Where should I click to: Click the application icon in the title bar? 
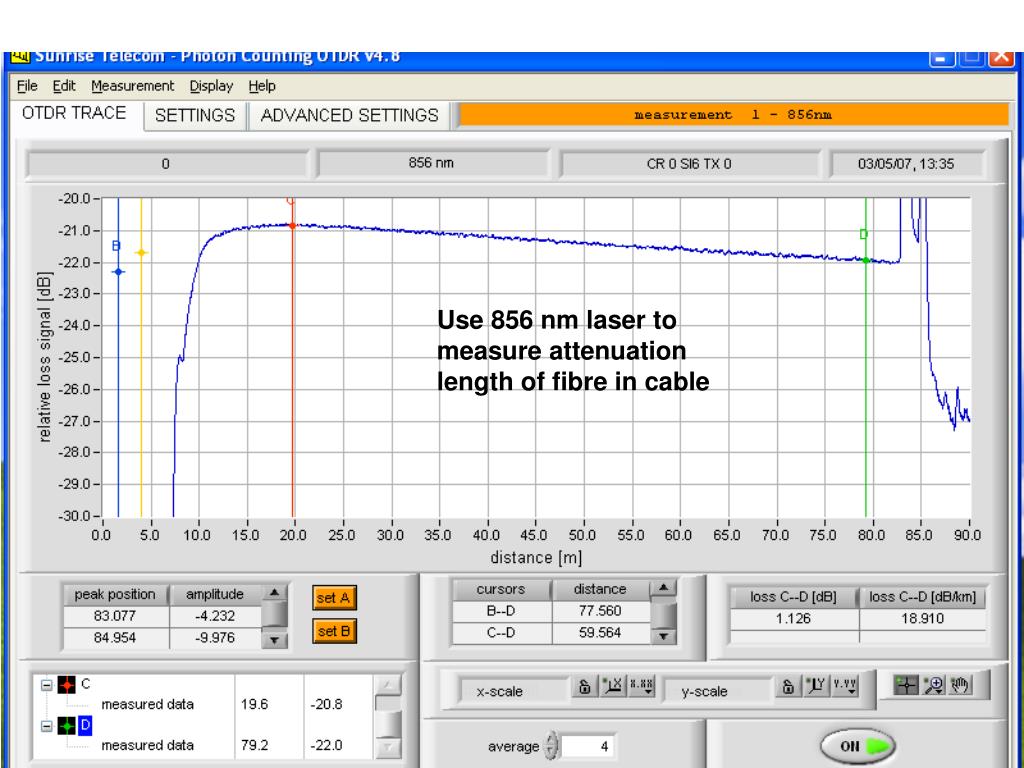point(20,57)
